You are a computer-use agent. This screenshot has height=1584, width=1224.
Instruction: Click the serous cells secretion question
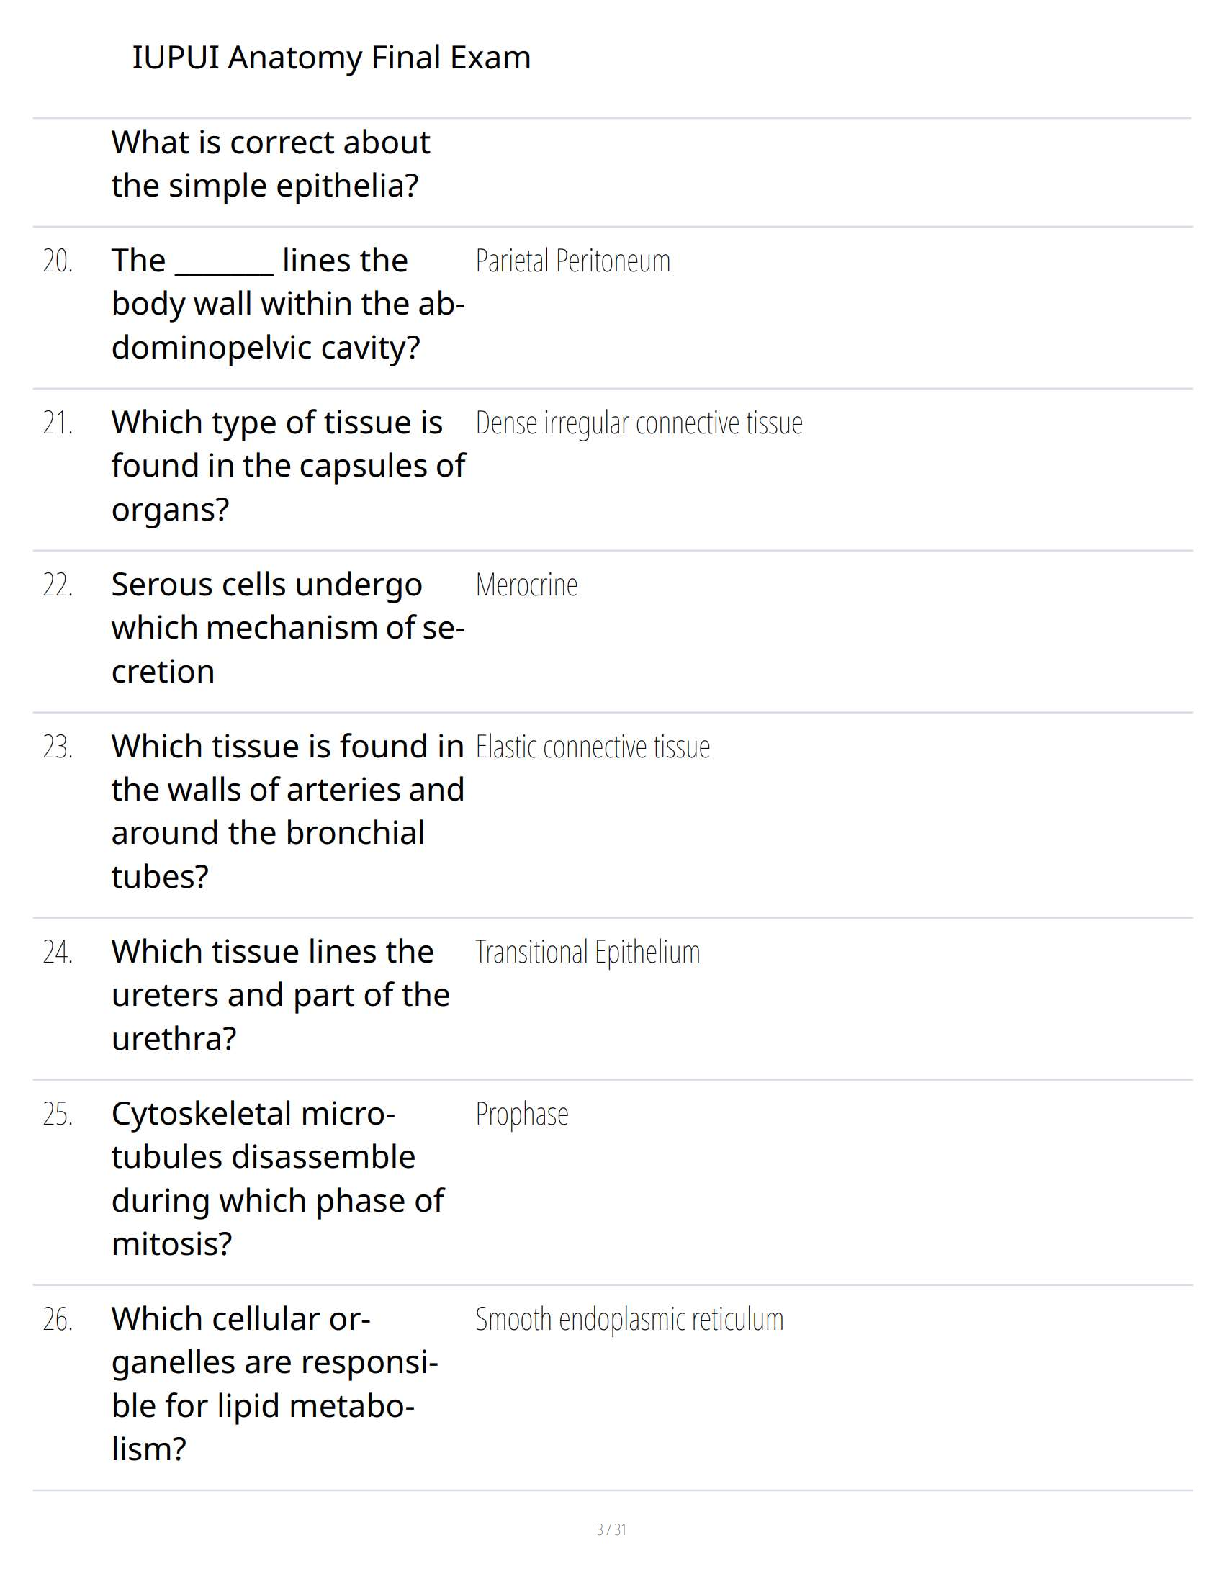pos(287,628)
